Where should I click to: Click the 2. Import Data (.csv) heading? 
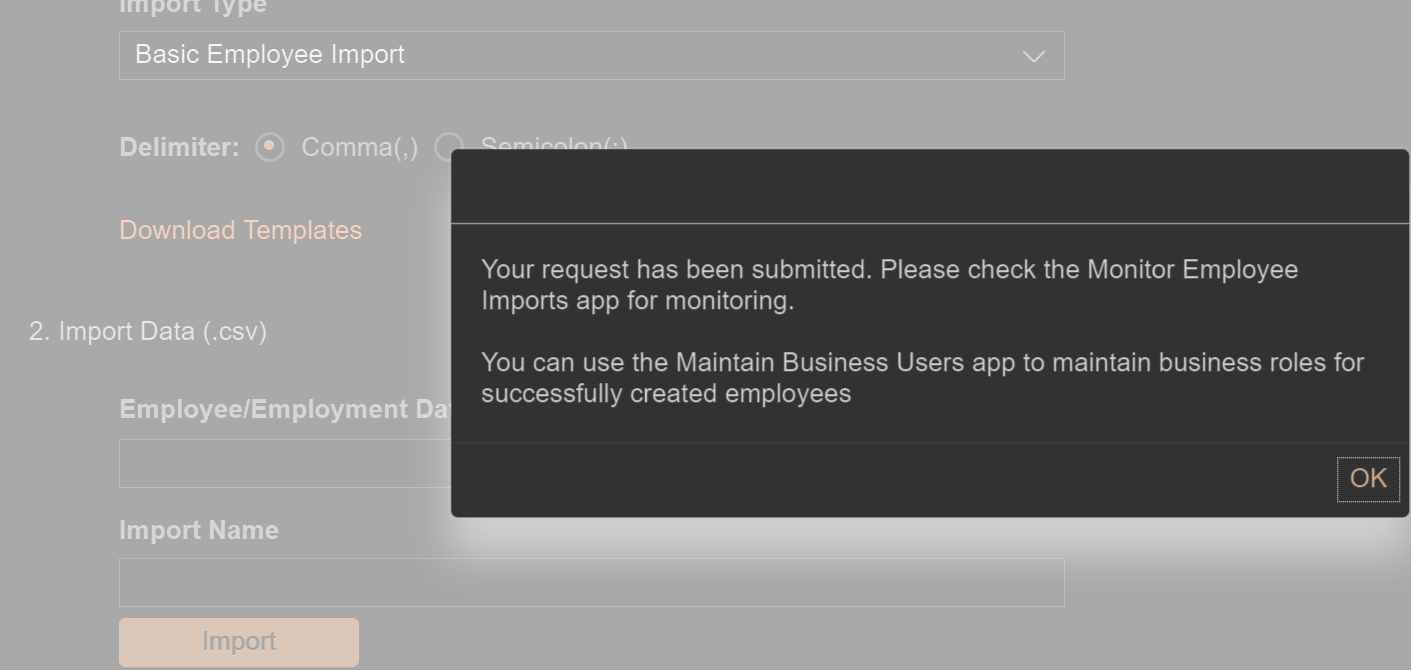[x=148, y=331]
